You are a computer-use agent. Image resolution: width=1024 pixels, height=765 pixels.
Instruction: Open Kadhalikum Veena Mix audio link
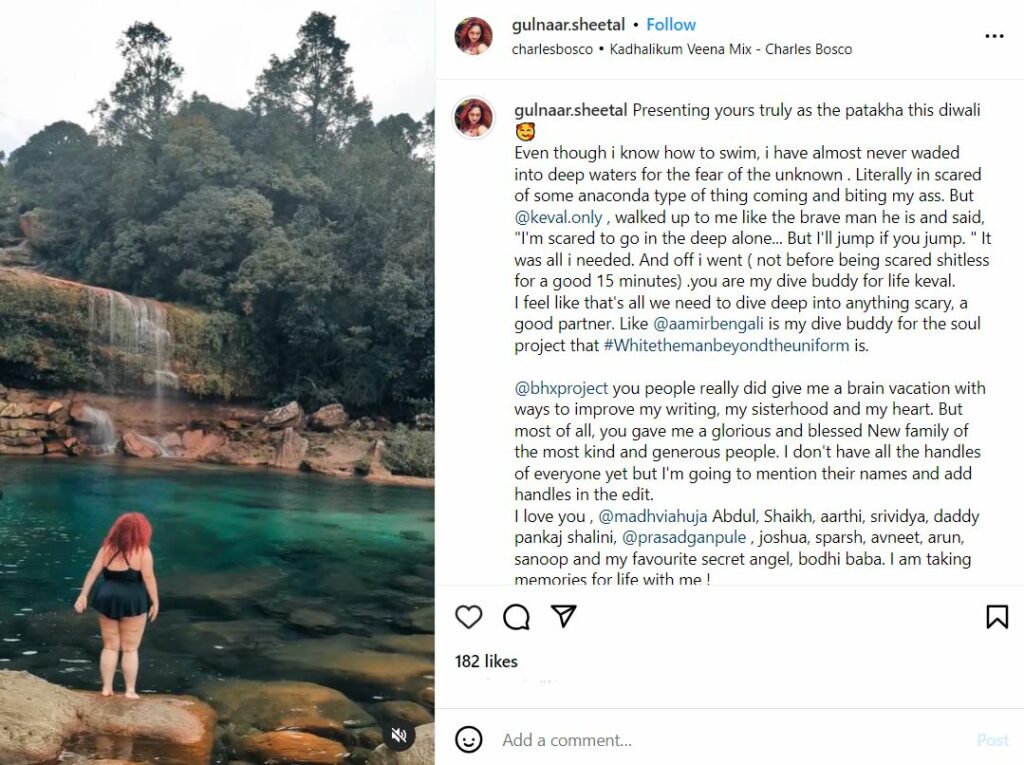click(731, 48)
